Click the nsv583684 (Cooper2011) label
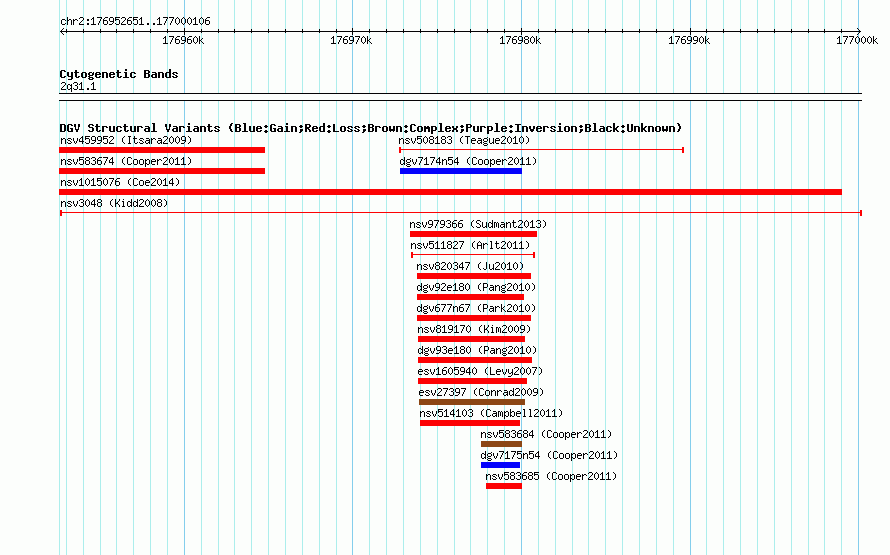The width and height of the screenshot is (890, 555). pos(546,434)
